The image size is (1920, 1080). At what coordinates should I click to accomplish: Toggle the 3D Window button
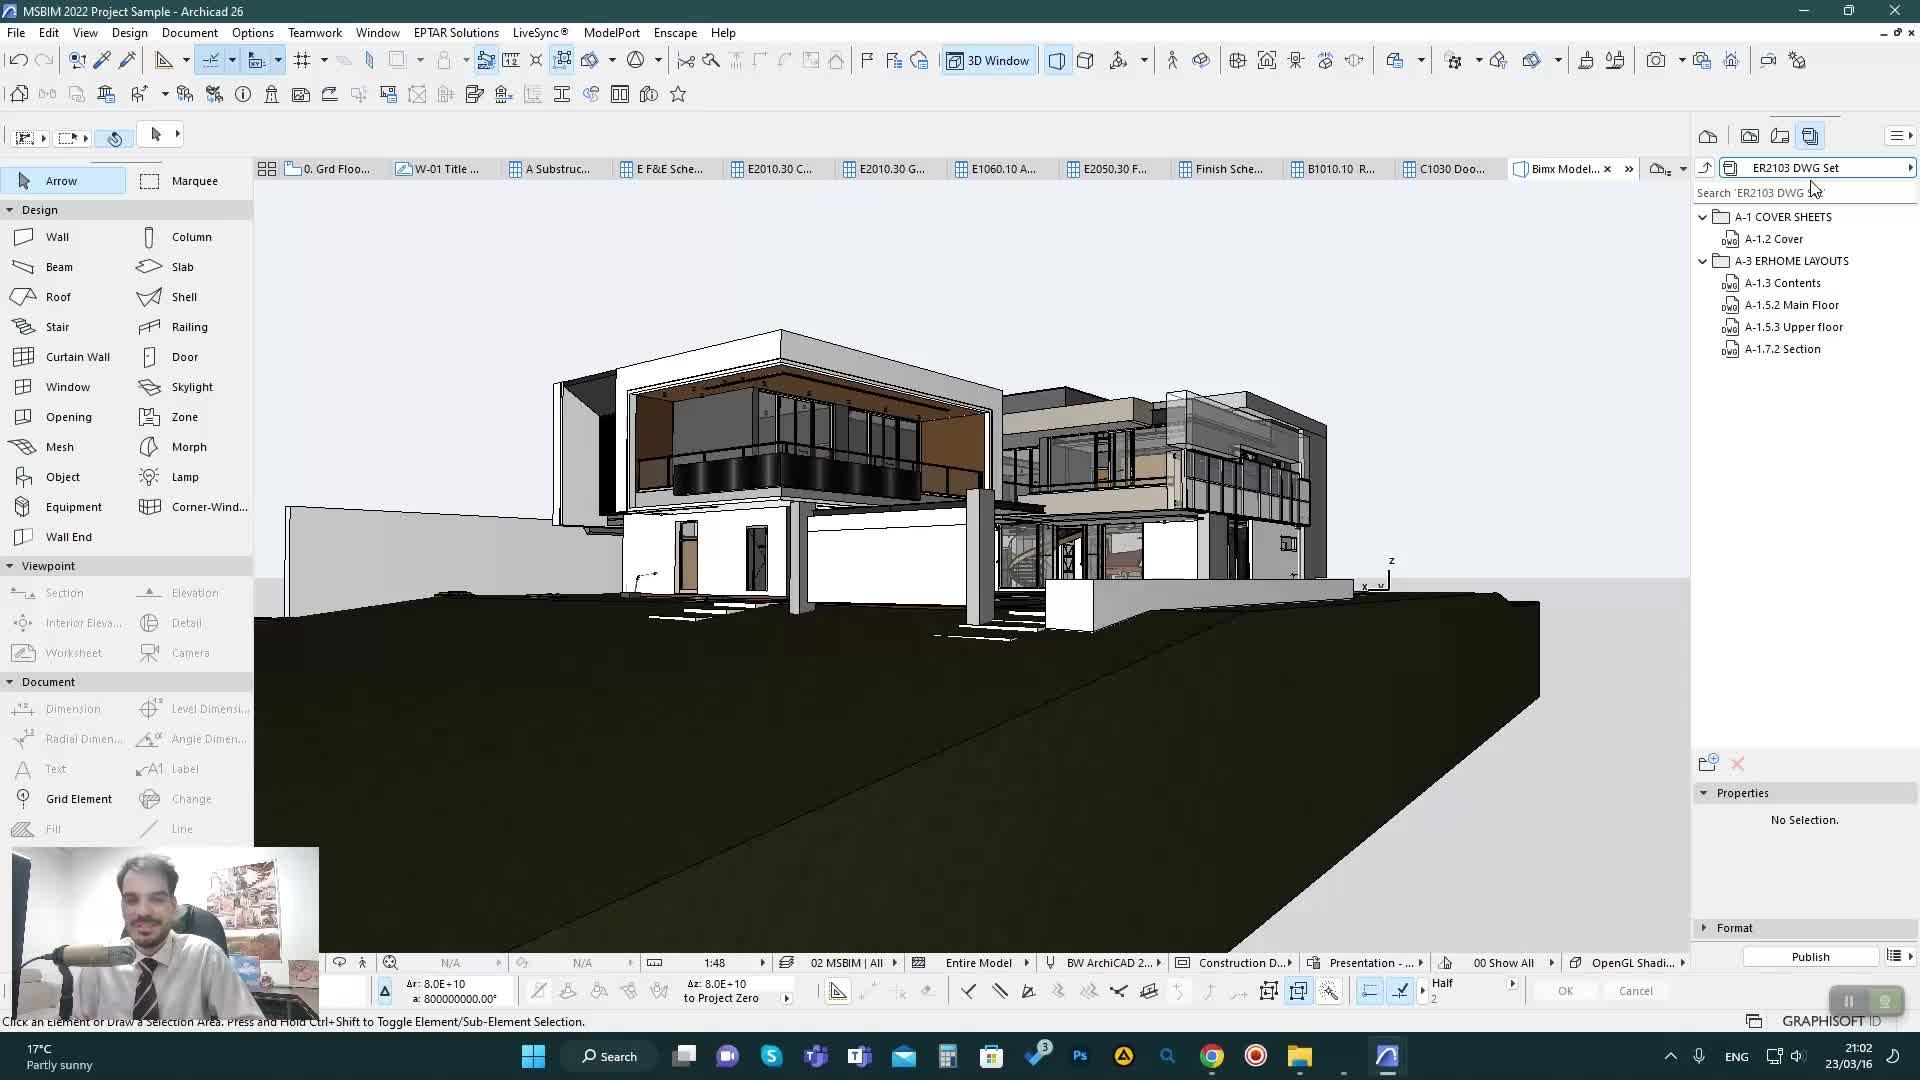(988, 60)
